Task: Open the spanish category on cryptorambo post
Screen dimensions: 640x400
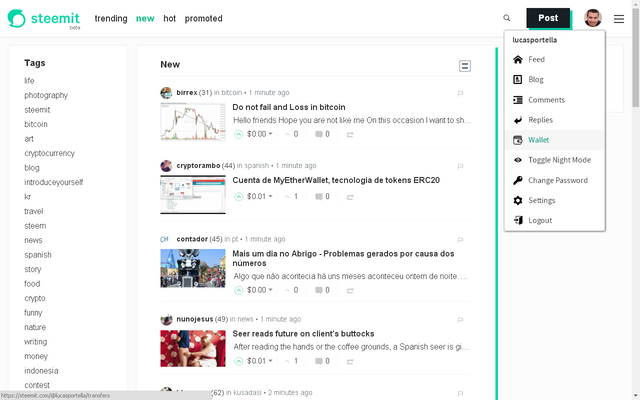Action: 256,166
